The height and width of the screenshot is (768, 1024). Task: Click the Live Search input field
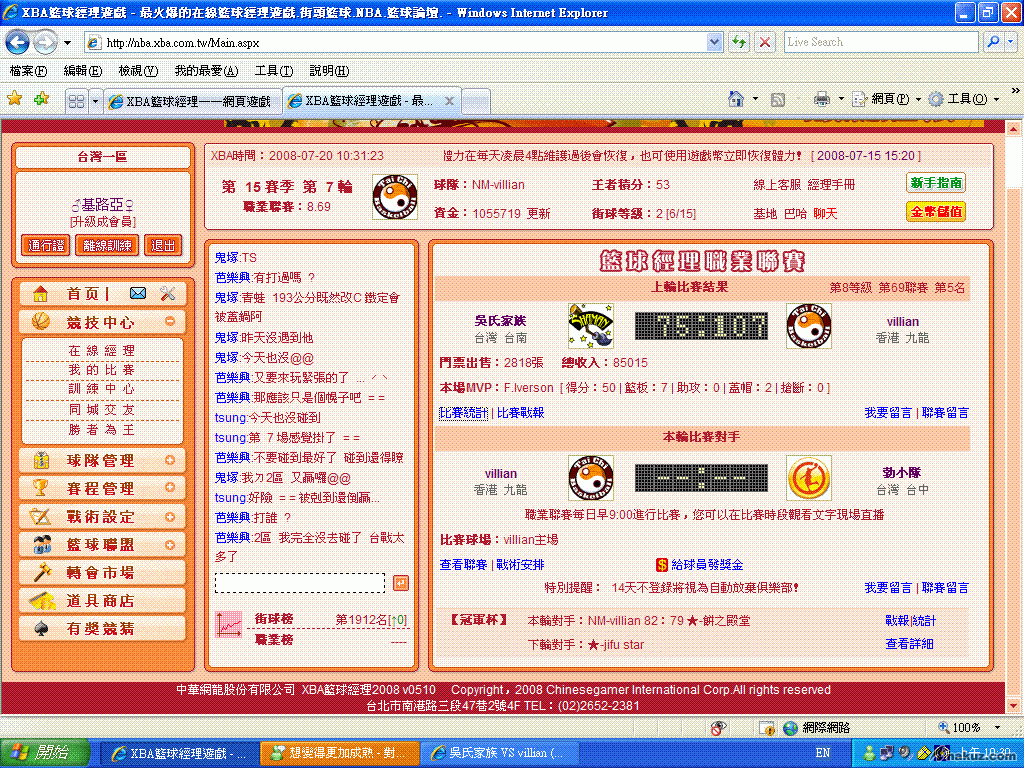pos(881,42)
